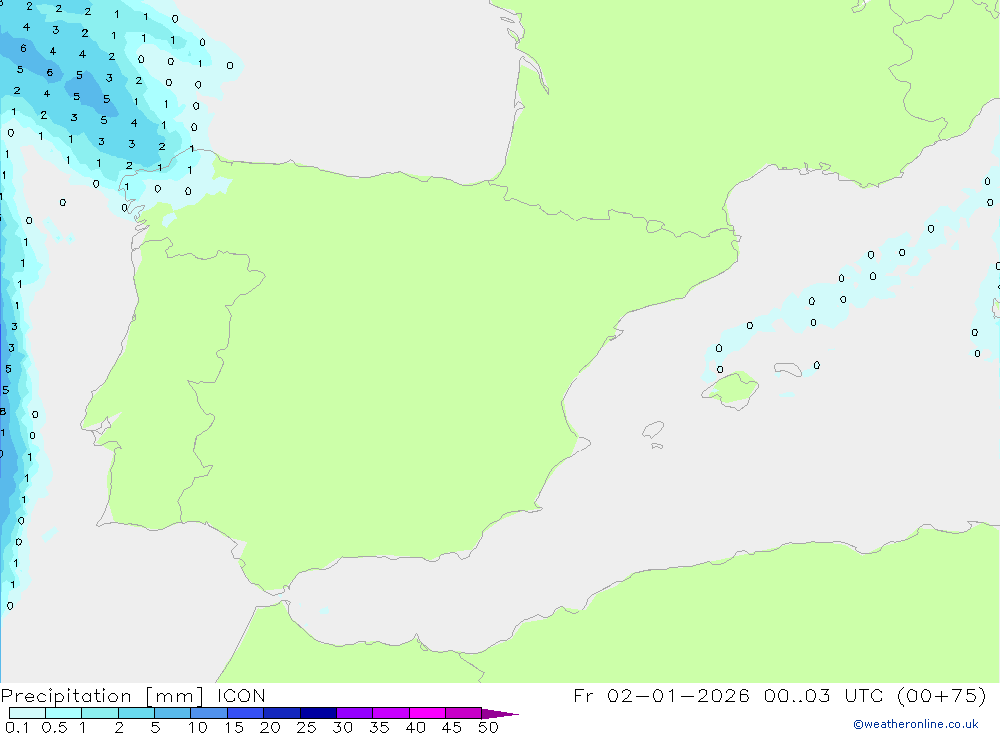The image size is (1000, 733).
Task: Click the '0.1' legend scale label
Action: pyautogui.click(x=17, y=727)
